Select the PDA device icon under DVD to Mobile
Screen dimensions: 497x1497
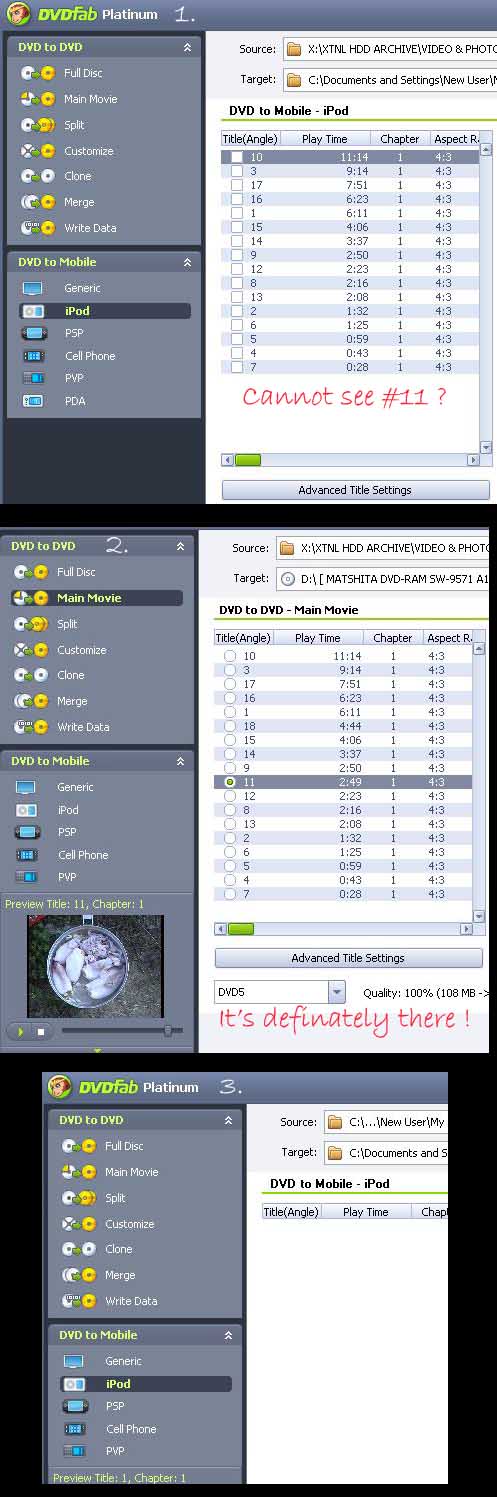click(33, 401)
